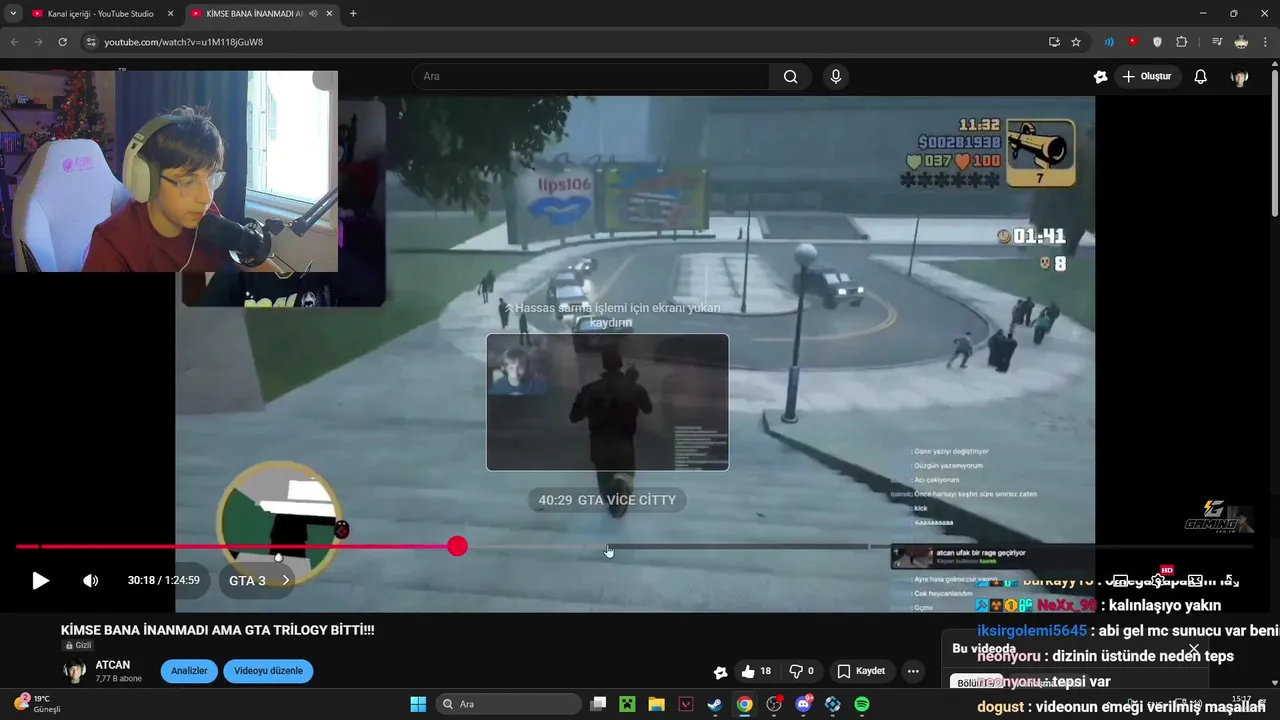
Task: Open Steam from taskbar
Action: pos(715,704)
